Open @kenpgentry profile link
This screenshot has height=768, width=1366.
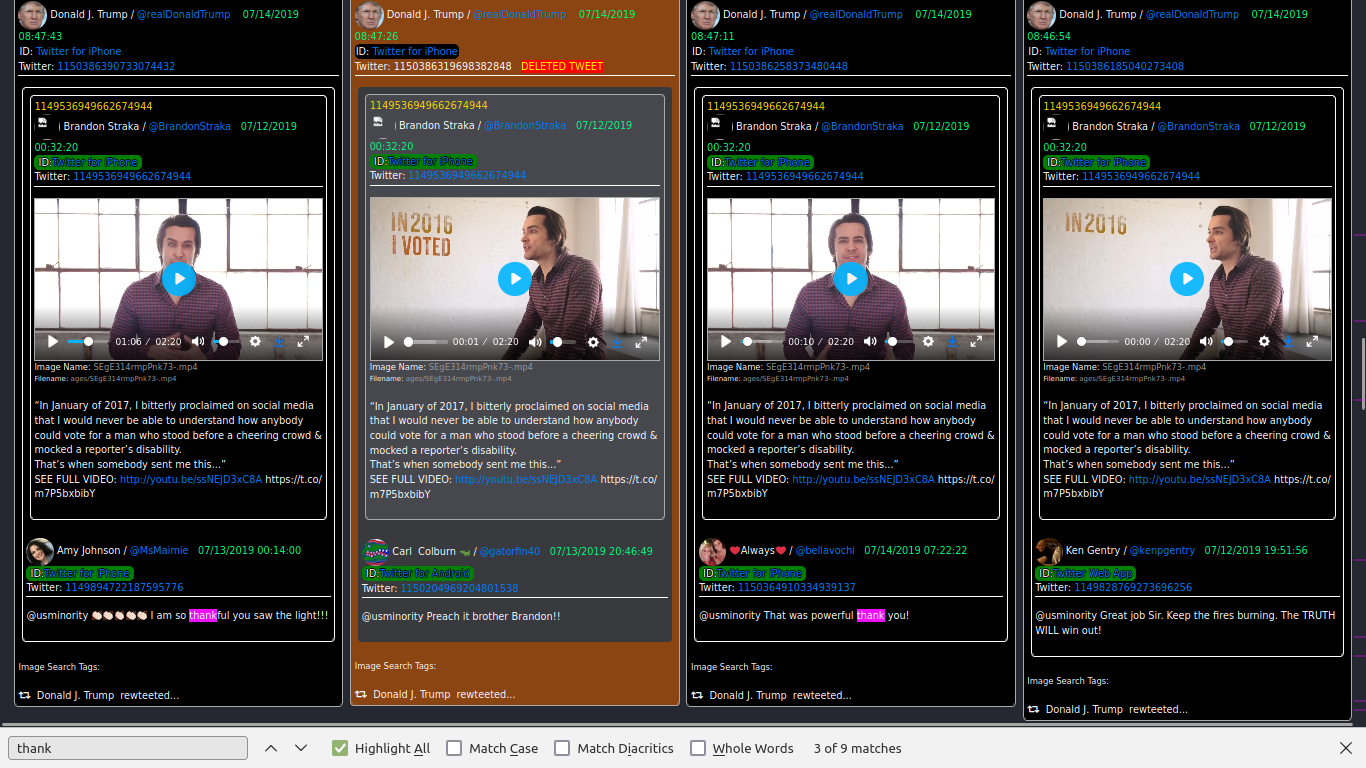coord(1162,550)
